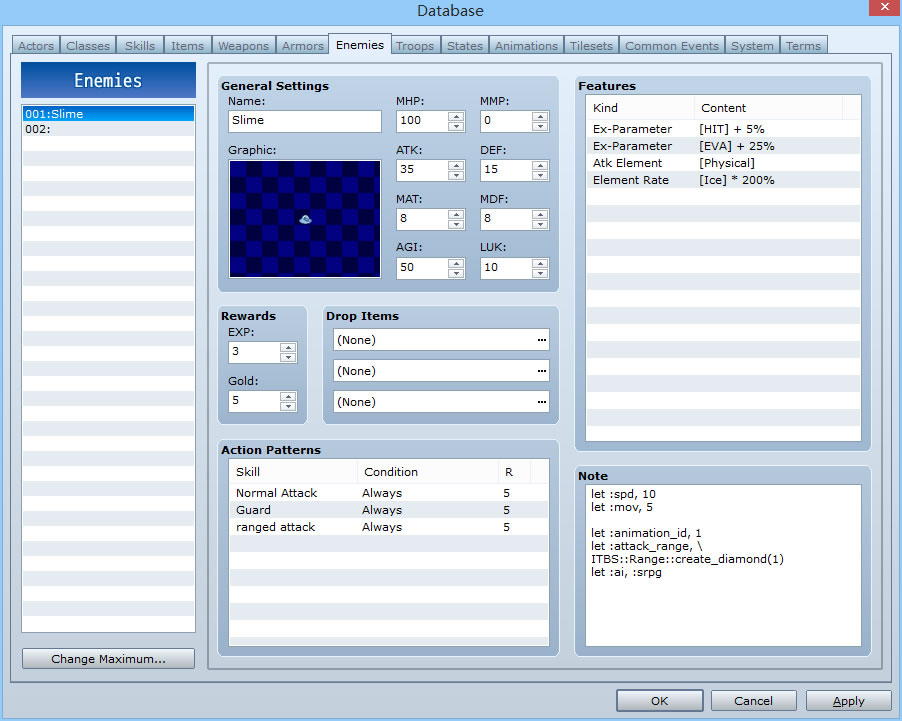This screenshot has width=902, height=721.
Task: Click the ATK value field showing 35
Action: [423, 170]
